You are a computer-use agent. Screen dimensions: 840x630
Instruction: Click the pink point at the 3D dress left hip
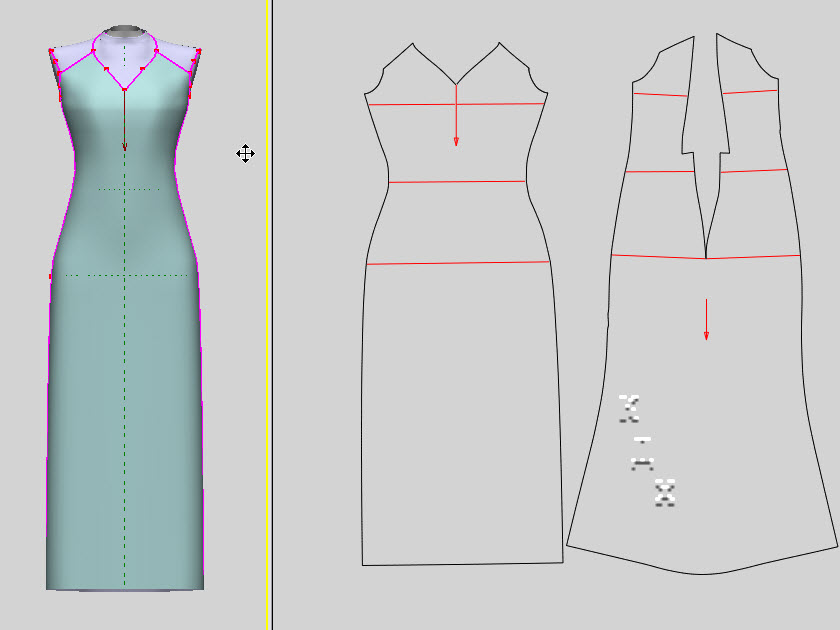(50, 276)
